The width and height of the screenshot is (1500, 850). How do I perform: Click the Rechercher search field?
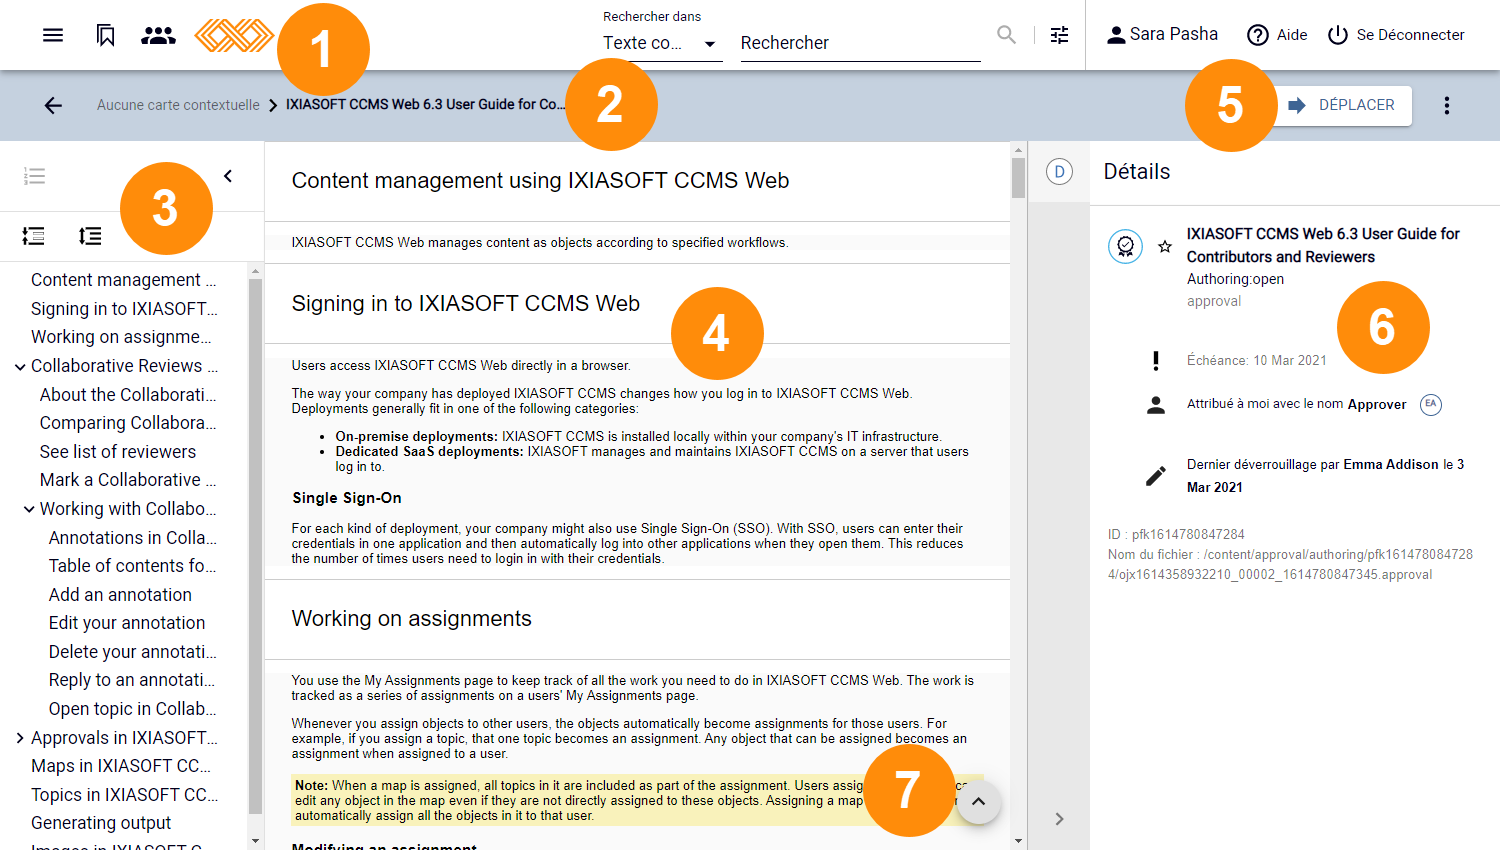pos(860,43)
